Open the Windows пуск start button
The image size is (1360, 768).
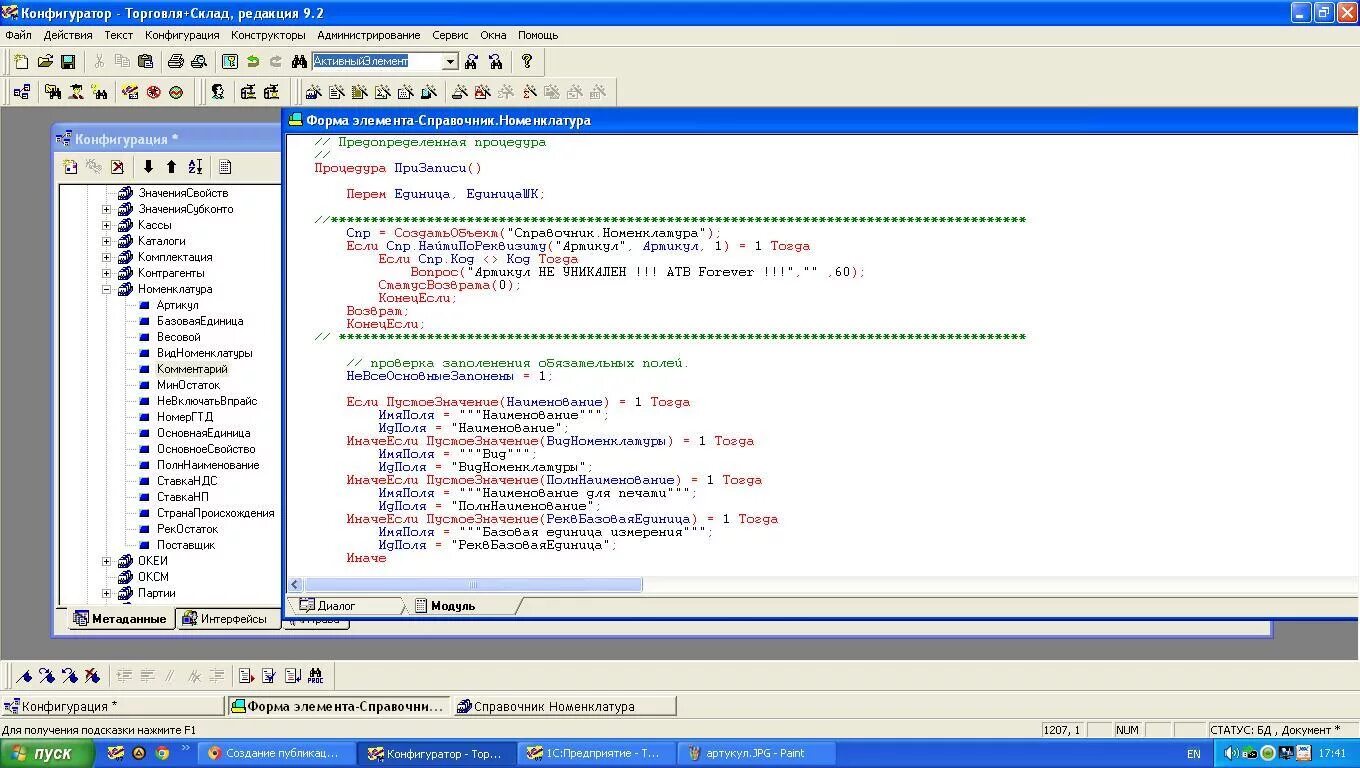[x=48, y=754]
